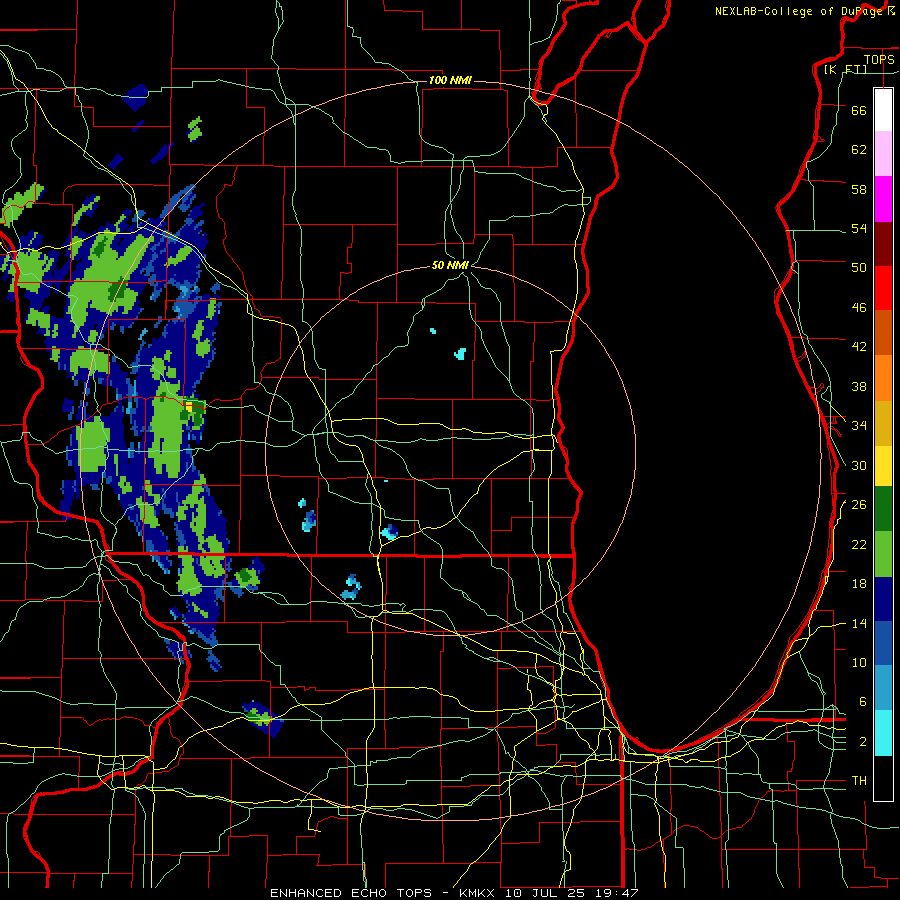
Task: Select the light green legend swatch
Action: point(883,554)
